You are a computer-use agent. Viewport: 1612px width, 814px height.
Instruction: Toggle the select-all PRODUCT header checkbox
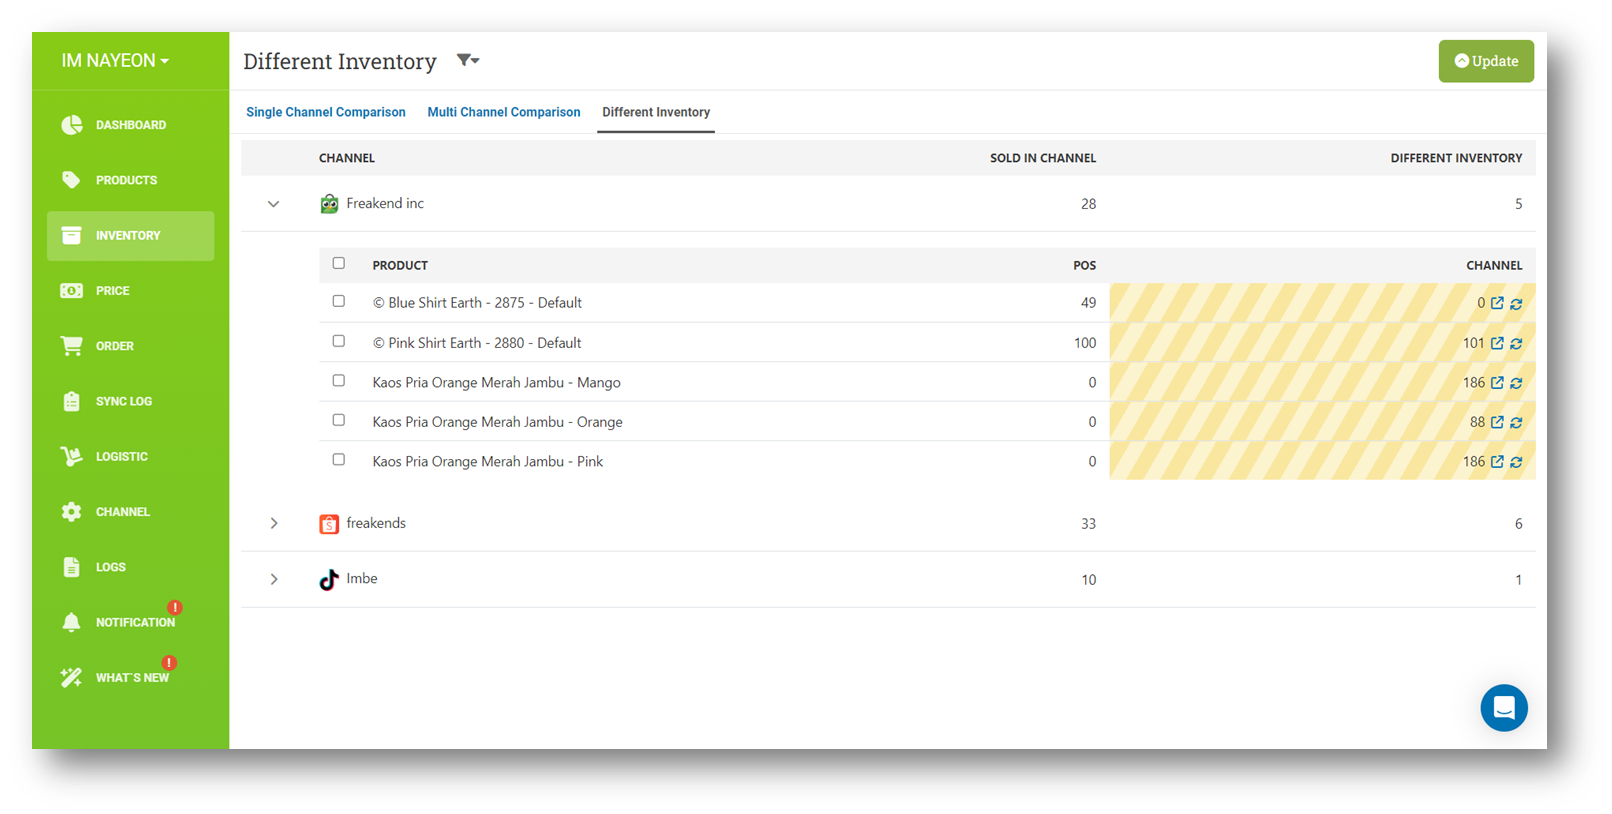coord(339,263)
